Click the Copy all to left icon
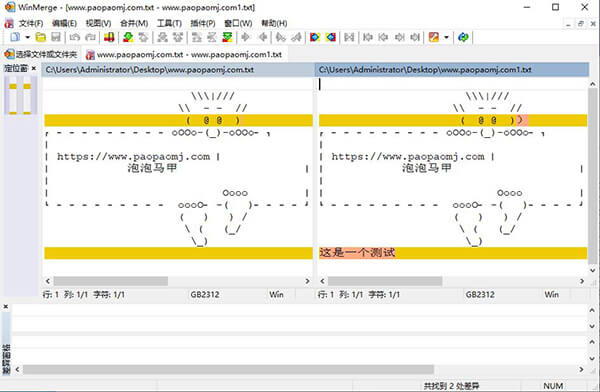 pos(331,37)
